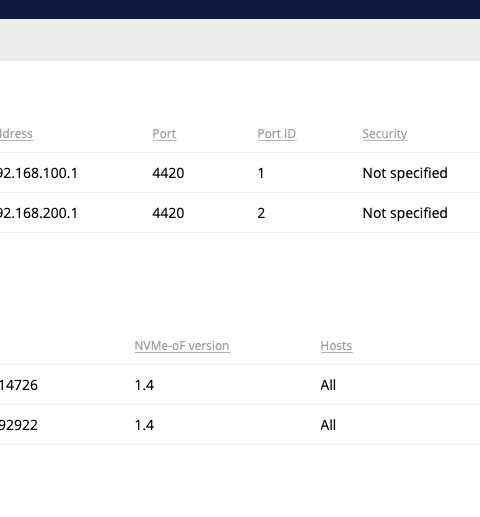
Task: Click Port ID value 1
Action: coord(261,173)
